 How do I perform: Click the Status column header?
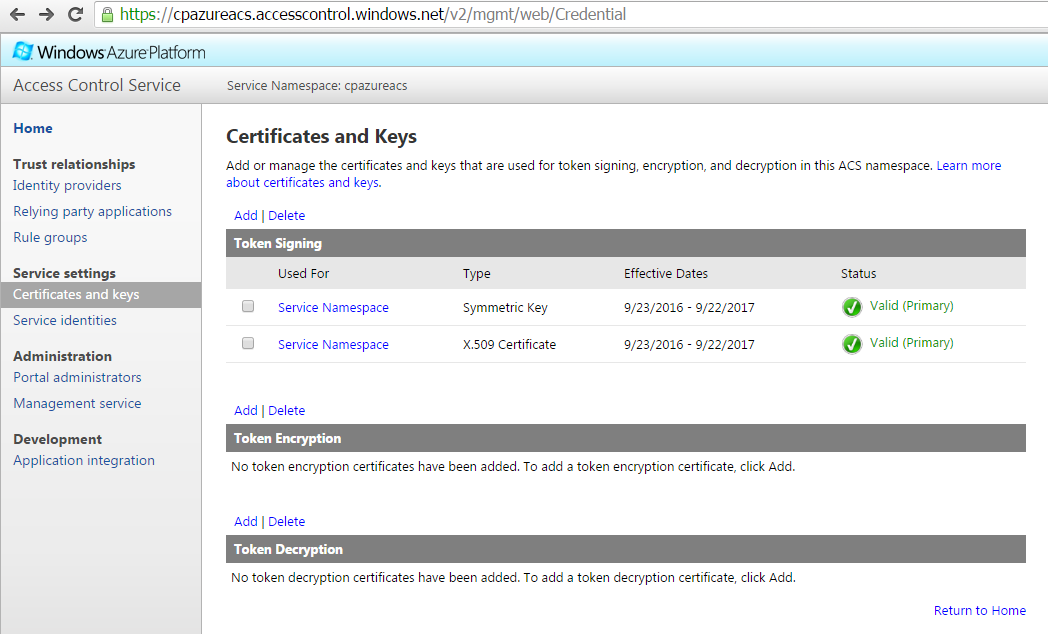tap(858, 273)
